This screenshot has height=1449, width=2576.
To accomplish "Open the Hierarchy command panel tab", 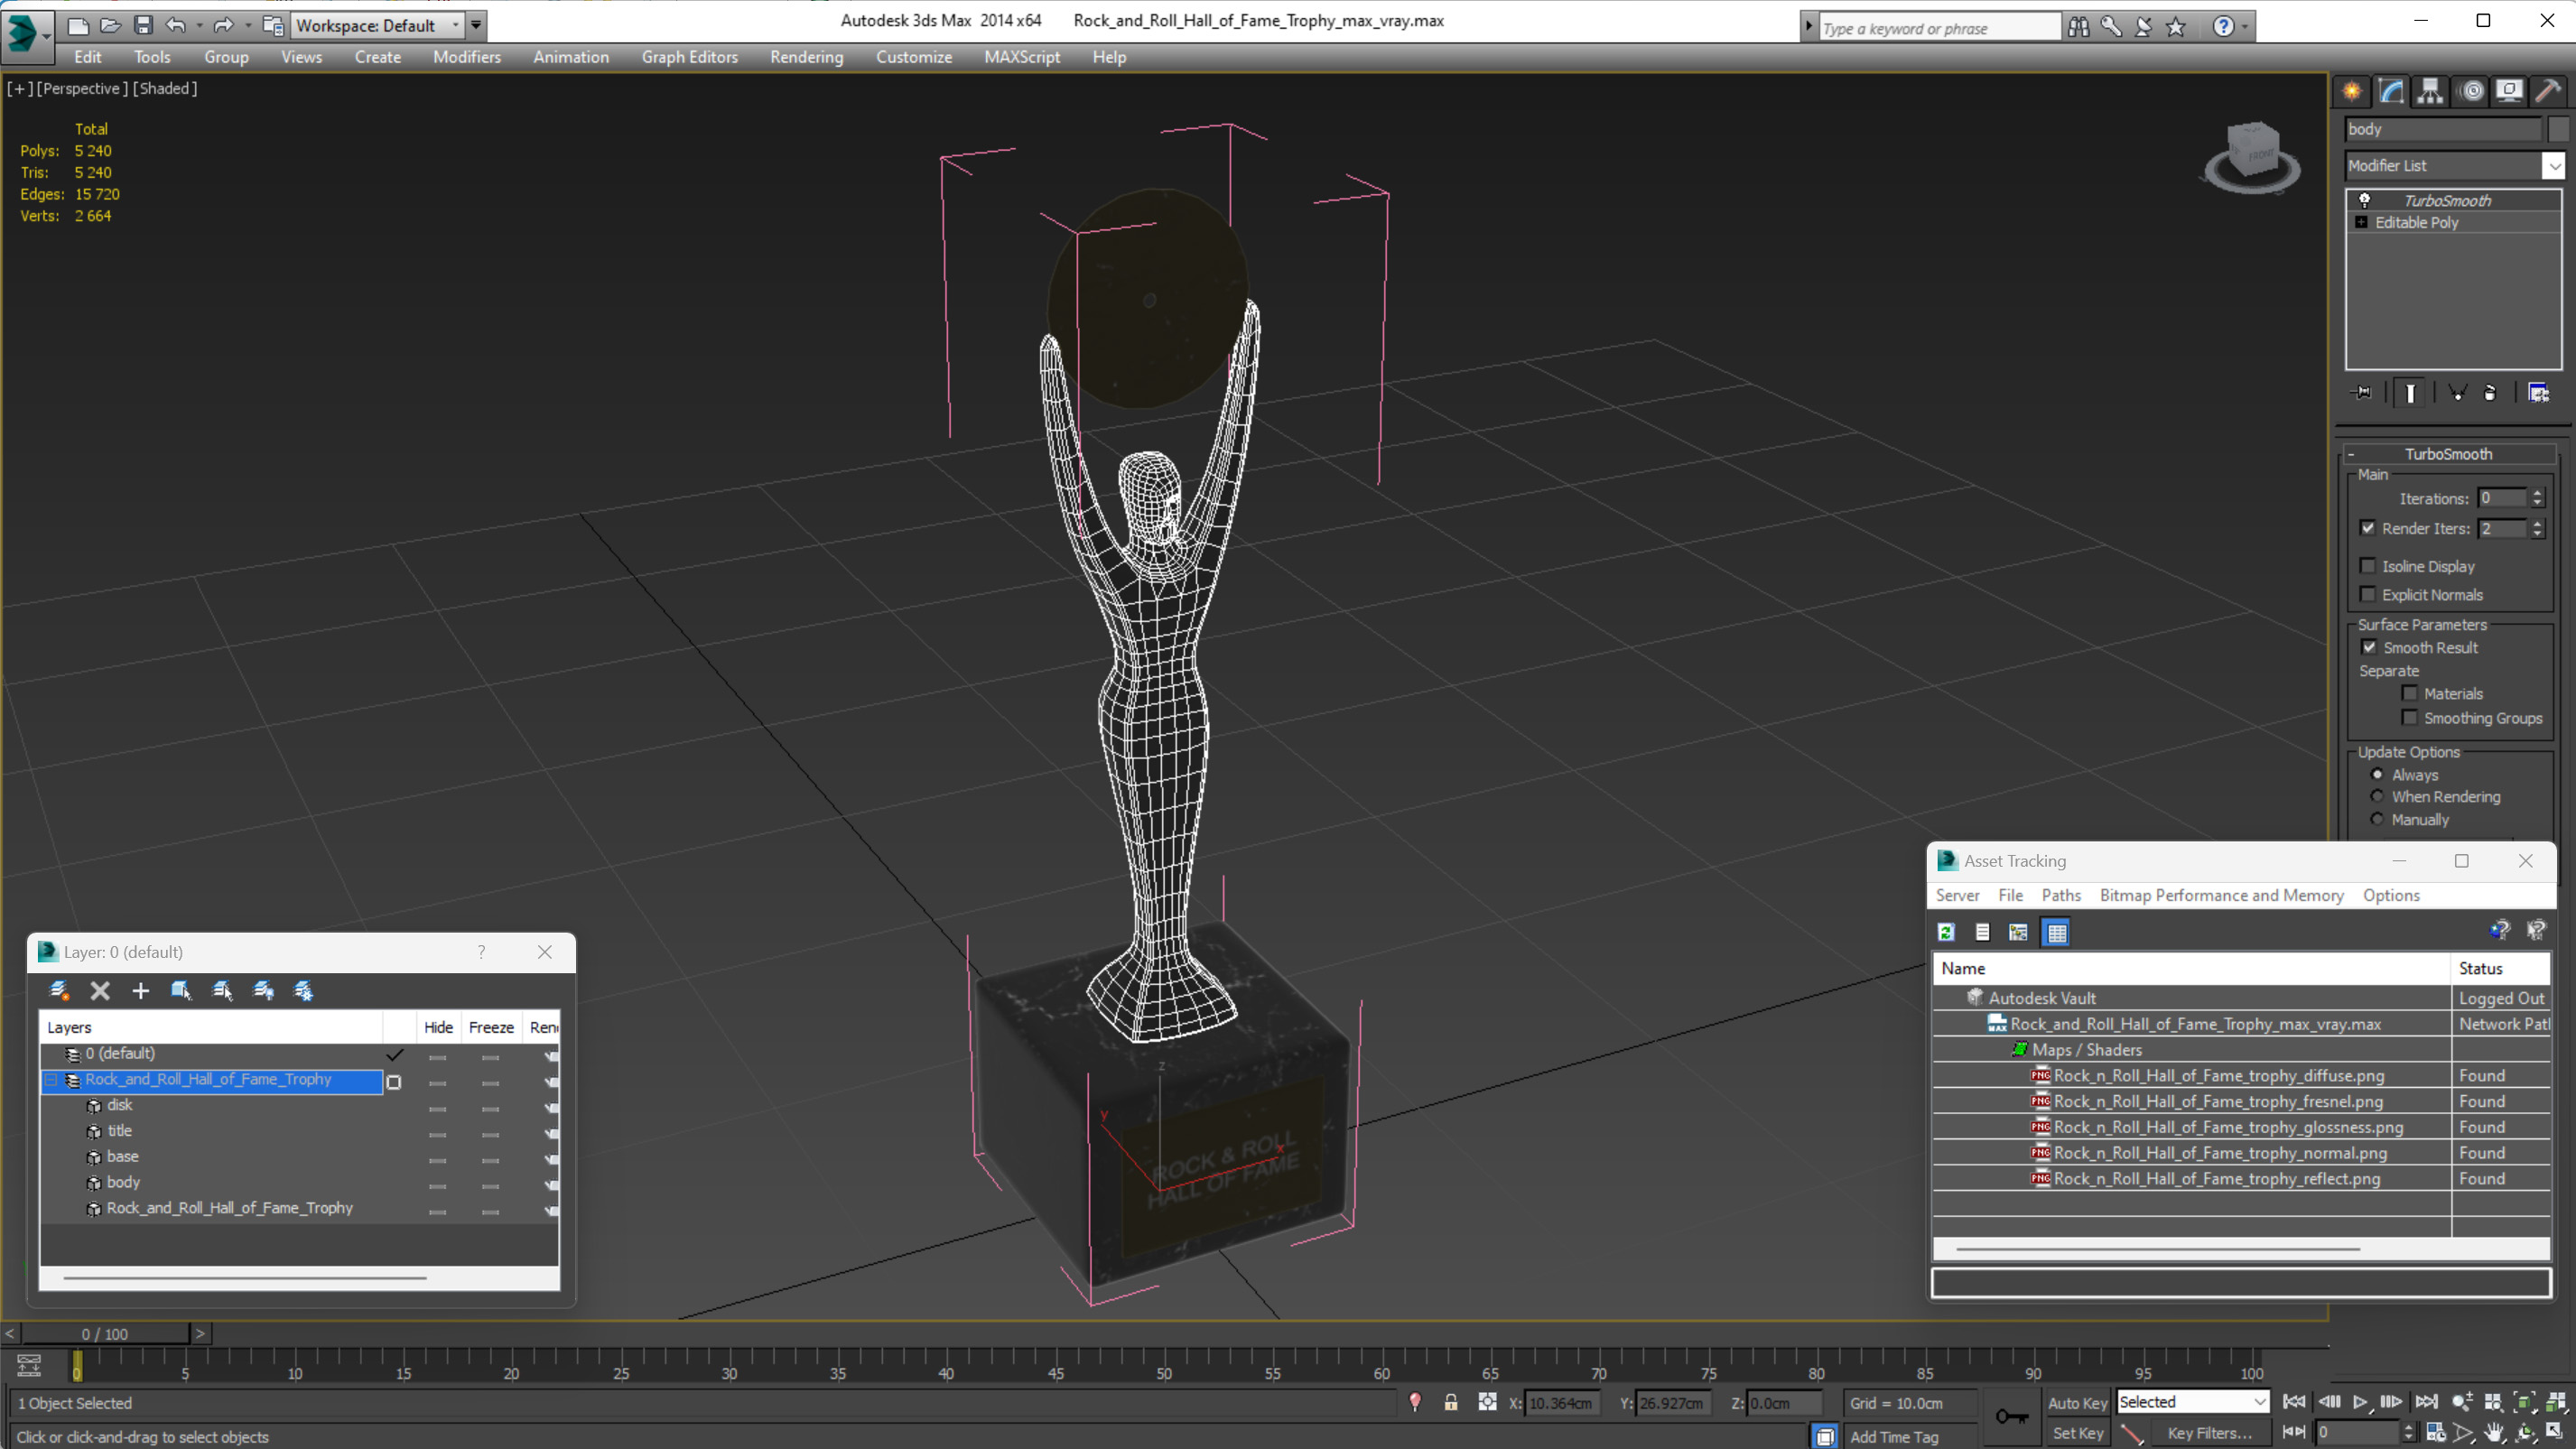I will tap(2430, 91).
